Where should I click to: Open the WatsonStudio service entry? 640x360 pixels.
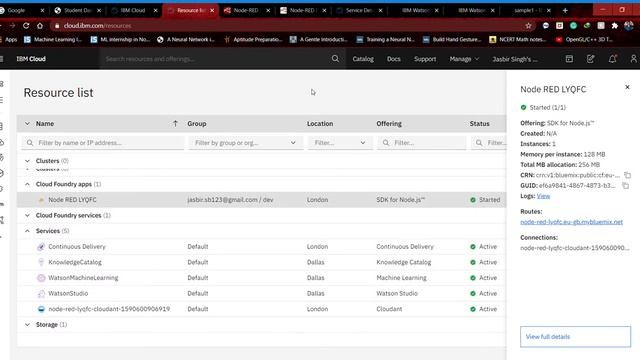coord(68,293)
